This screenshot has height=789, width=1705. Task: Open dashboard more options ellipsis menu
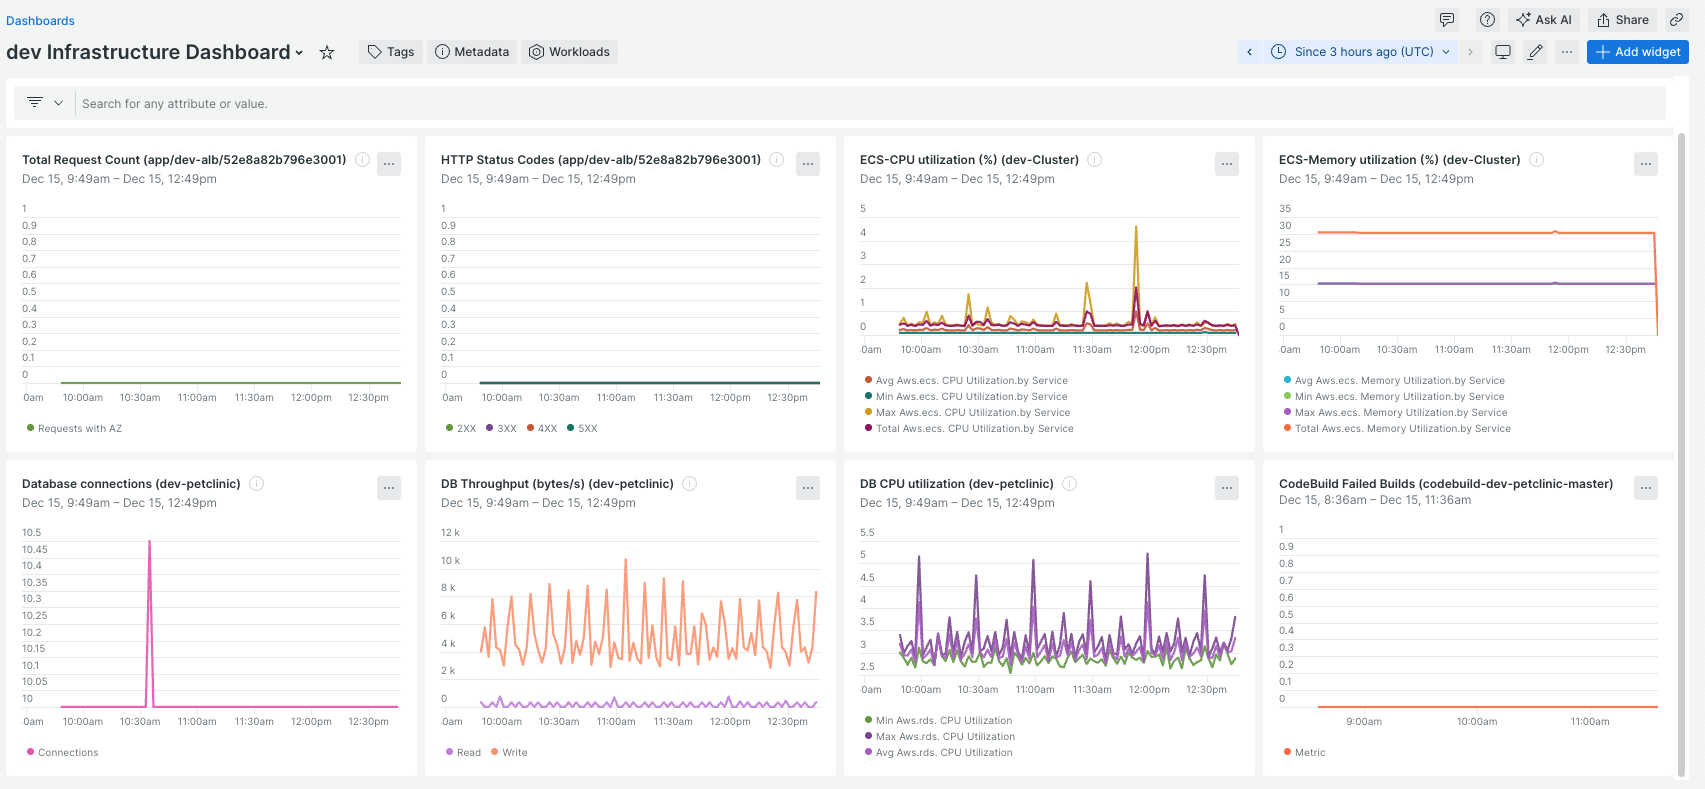(1567, 52)
